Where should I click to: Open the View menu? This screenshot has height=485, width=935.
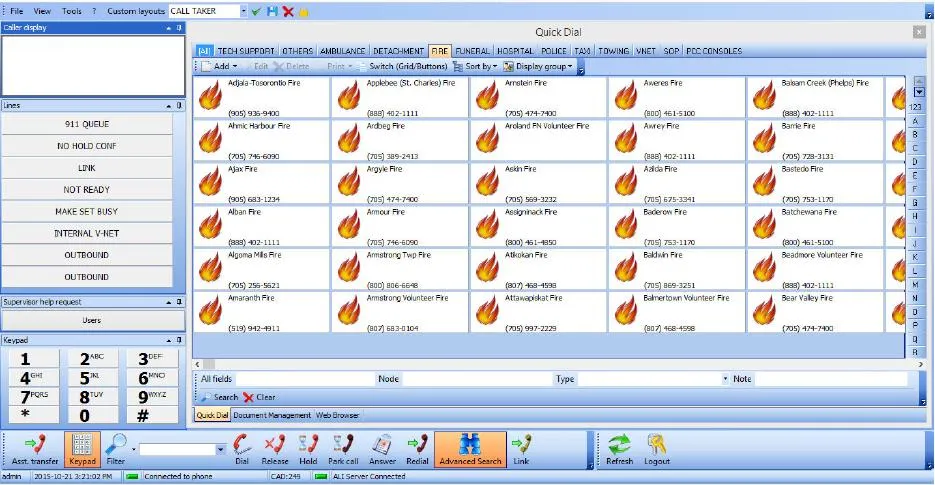pos(42,11)
